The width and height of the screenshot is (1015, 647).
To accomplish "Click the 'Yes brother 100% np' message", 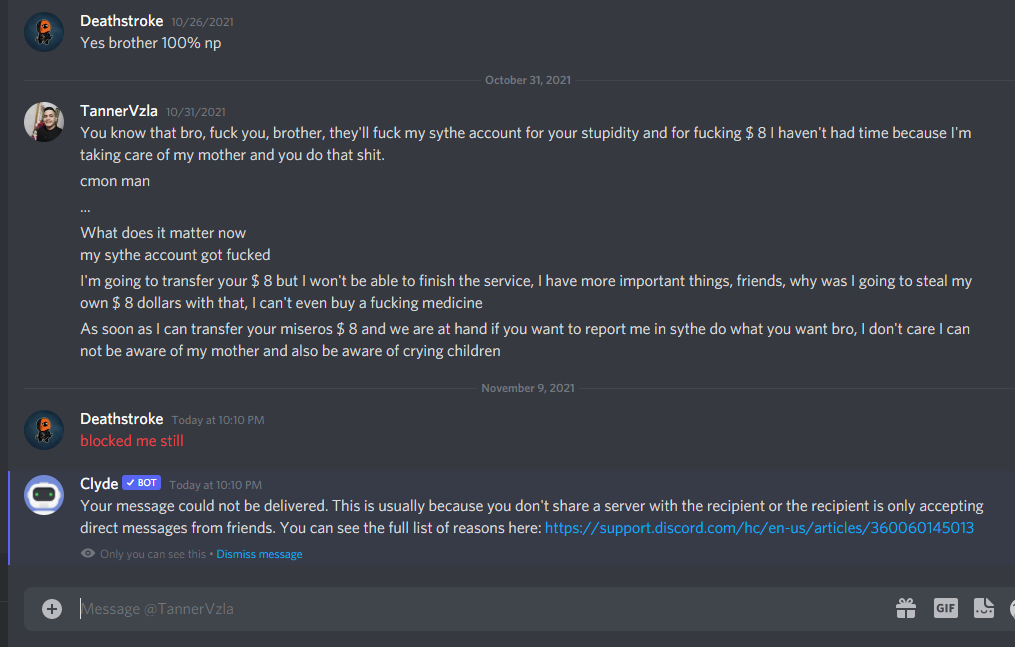I will 151,43.
